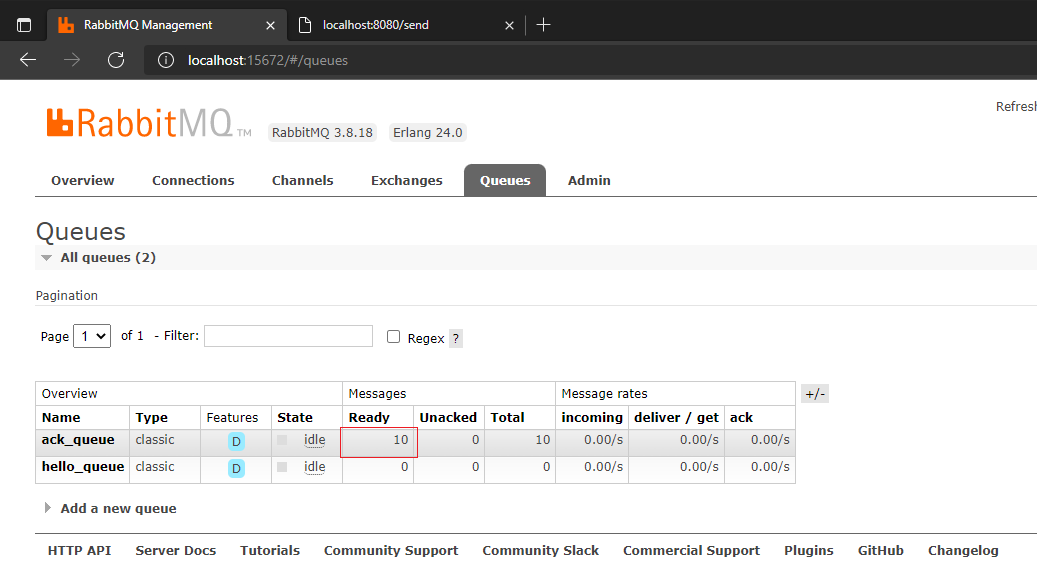Viewport: 1037px width, 580px height.
Task: Click the browser forward arrow
Action: 71,60
